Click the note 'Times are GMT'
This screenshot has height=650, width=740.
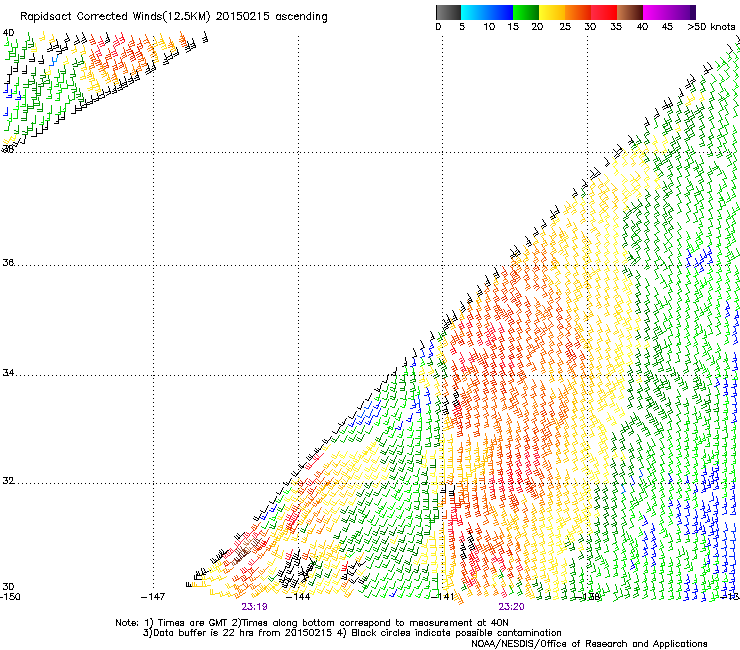tap(192, 623)
